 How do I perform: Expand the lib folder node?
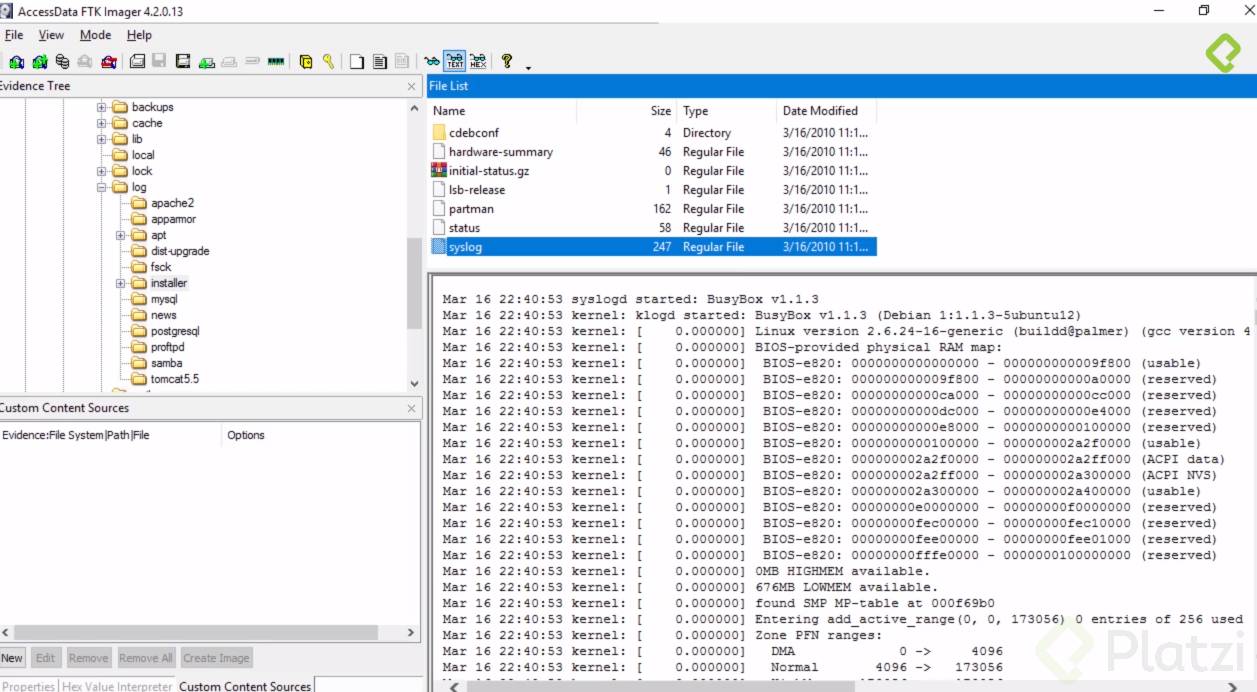click(101, 139)
